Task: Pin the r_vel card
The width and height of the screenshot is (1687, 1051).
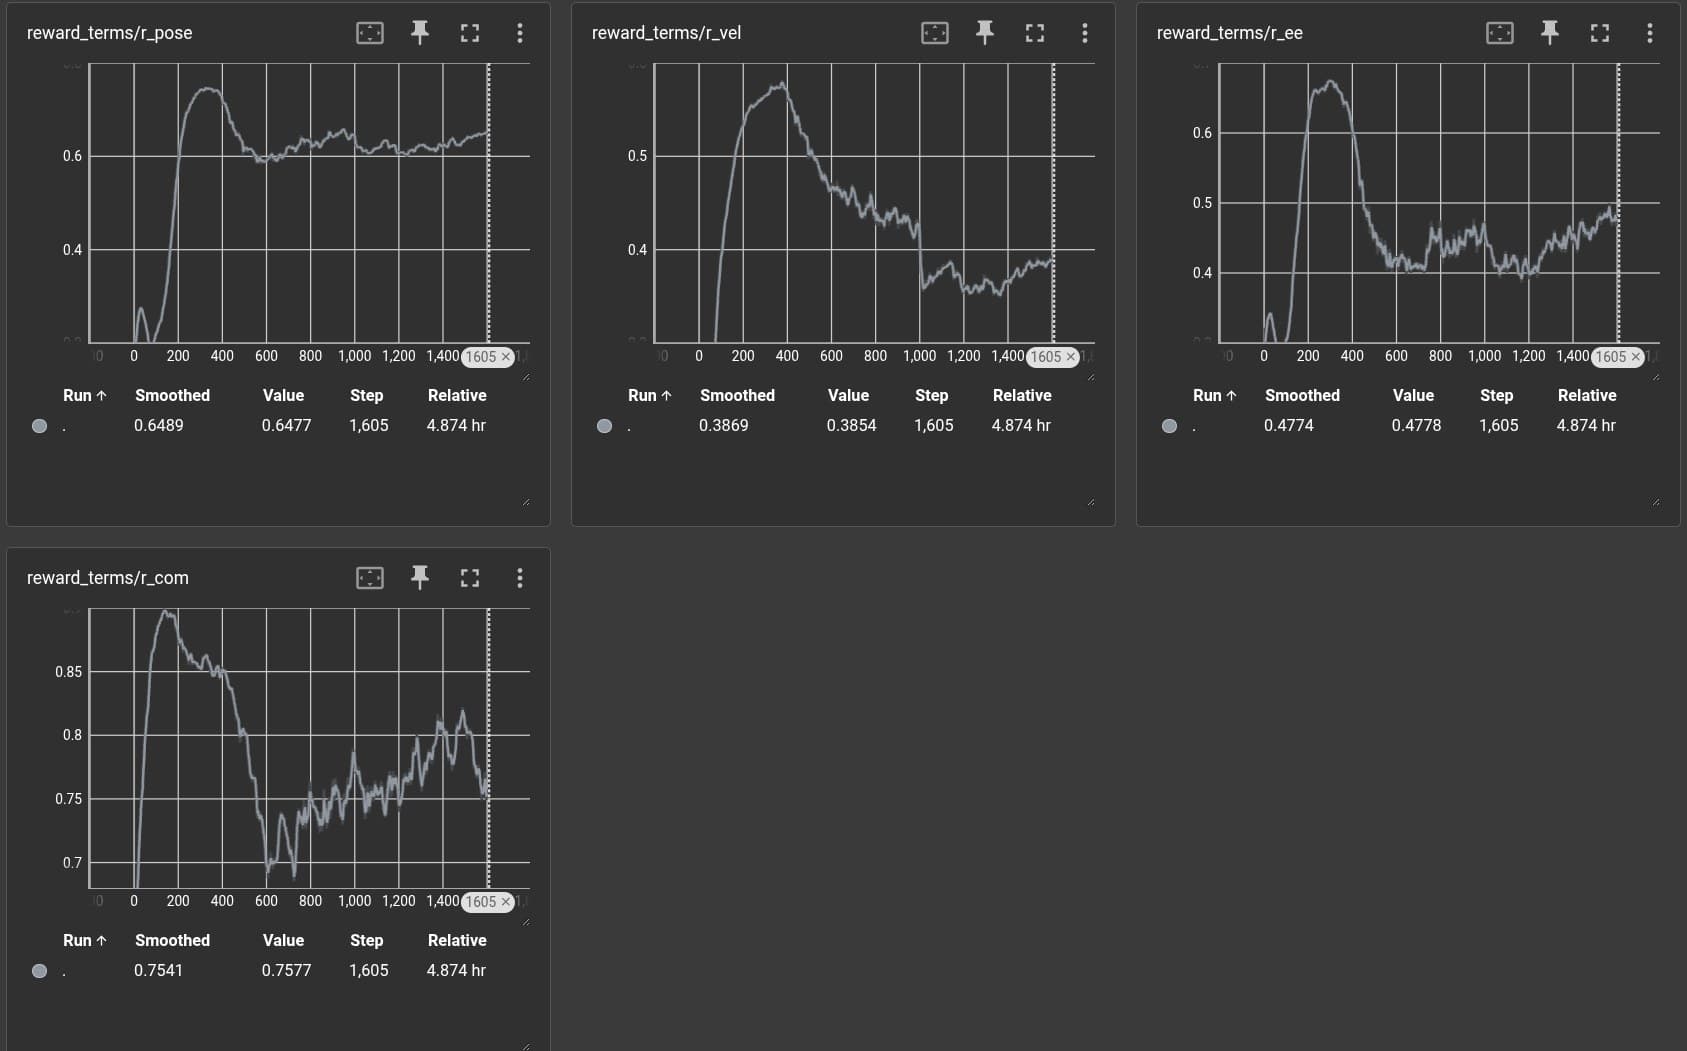Action: [985, 33]
